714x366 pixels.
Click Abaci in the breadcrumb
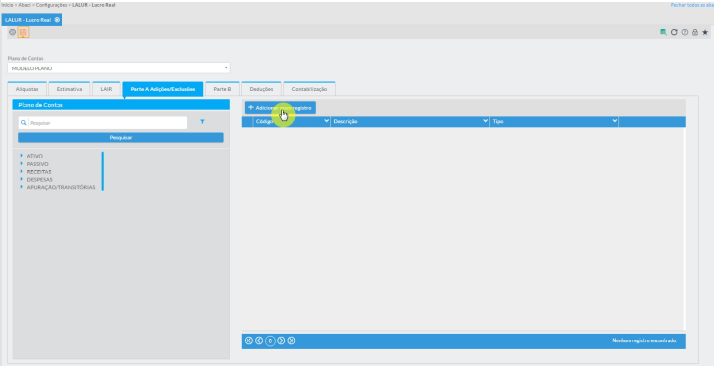pos(24,5)
